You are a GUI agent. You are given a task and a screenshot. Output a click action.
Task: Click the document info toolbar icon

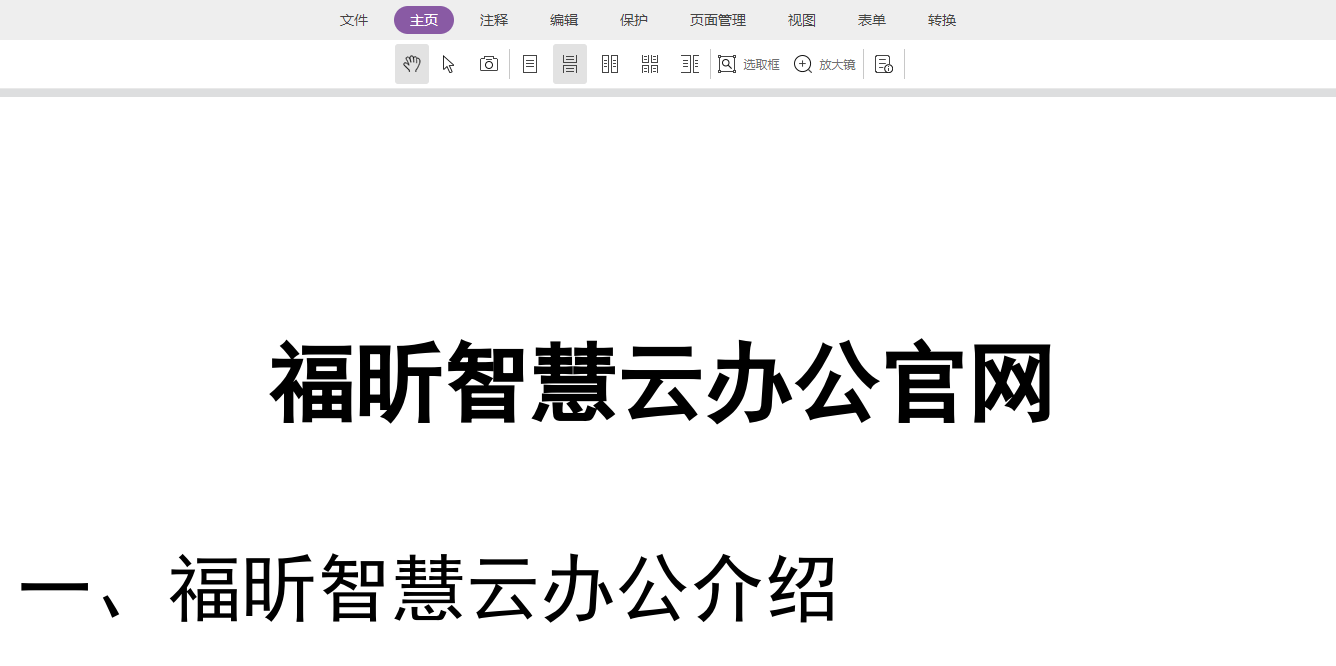[883, 63]
